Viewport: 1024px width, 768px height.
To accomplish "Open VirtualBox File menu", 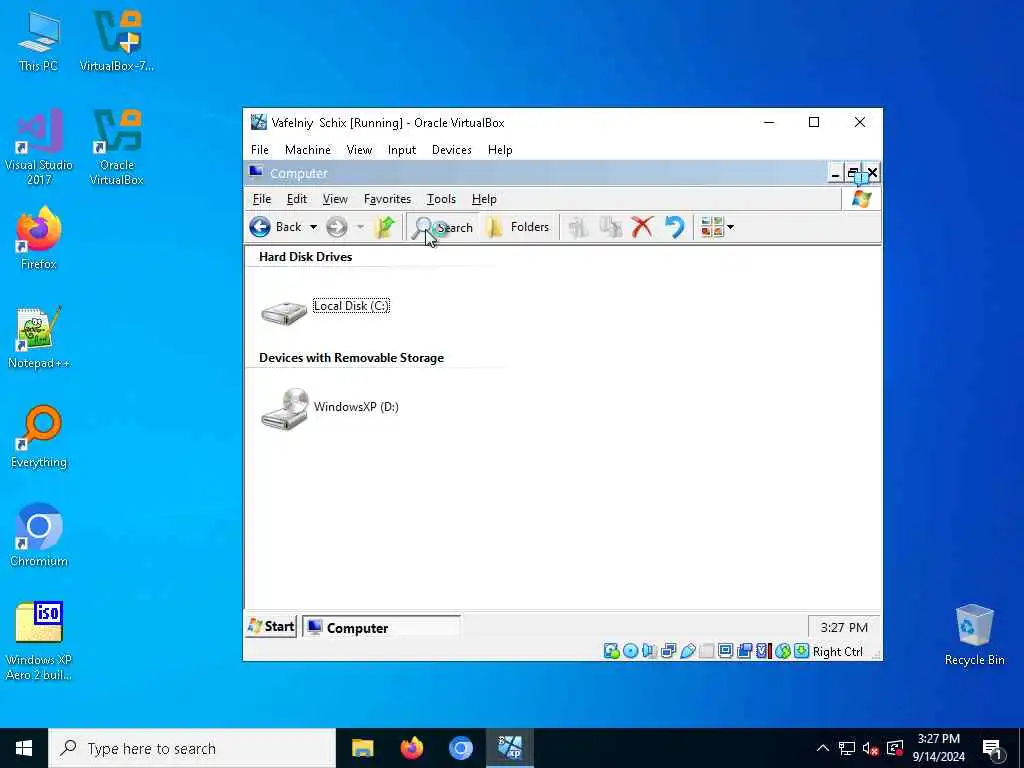I will 260,150.
